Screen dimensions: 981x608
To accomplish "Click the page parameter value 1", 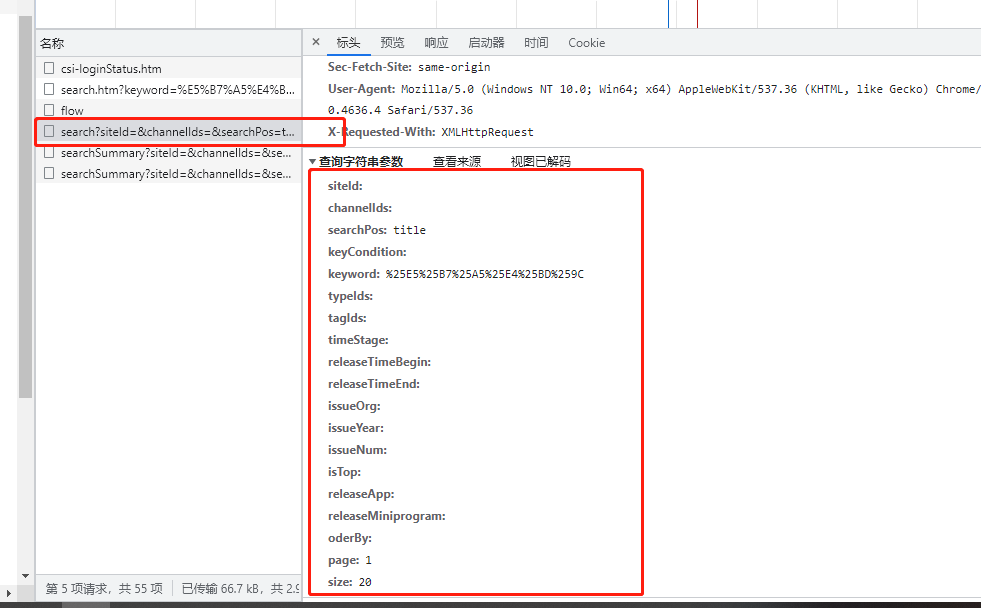I will click(369, 560).
